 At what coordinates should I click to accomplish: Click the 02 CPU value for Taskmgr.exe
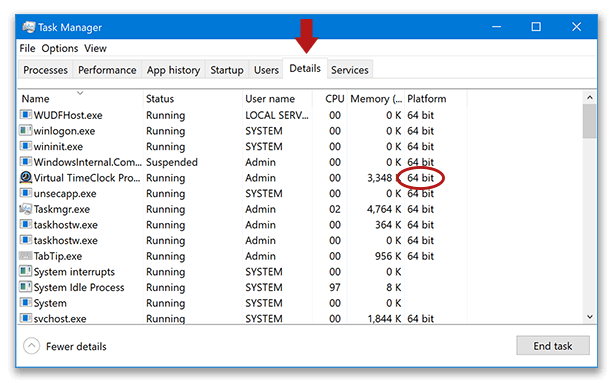tap(335, 209)
